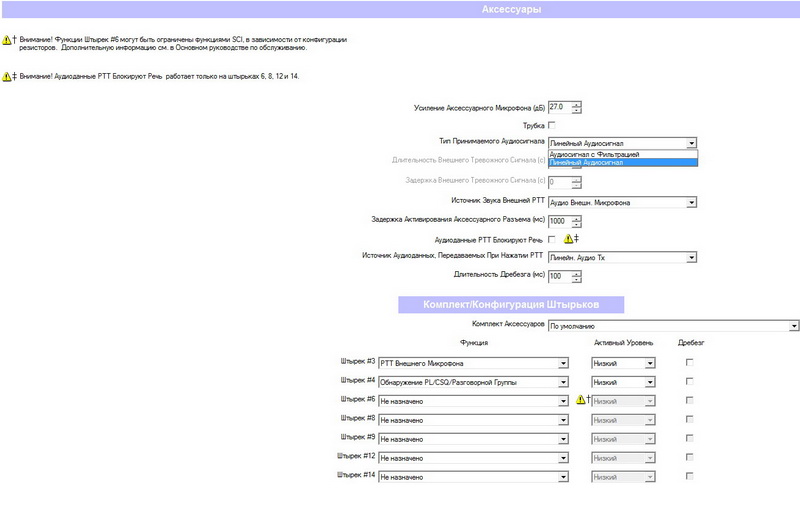This screenshot has width=800, height=511.
Task: Decrease Усиление Аксессуарного Микрофона with down arrow
Action: 577,110
